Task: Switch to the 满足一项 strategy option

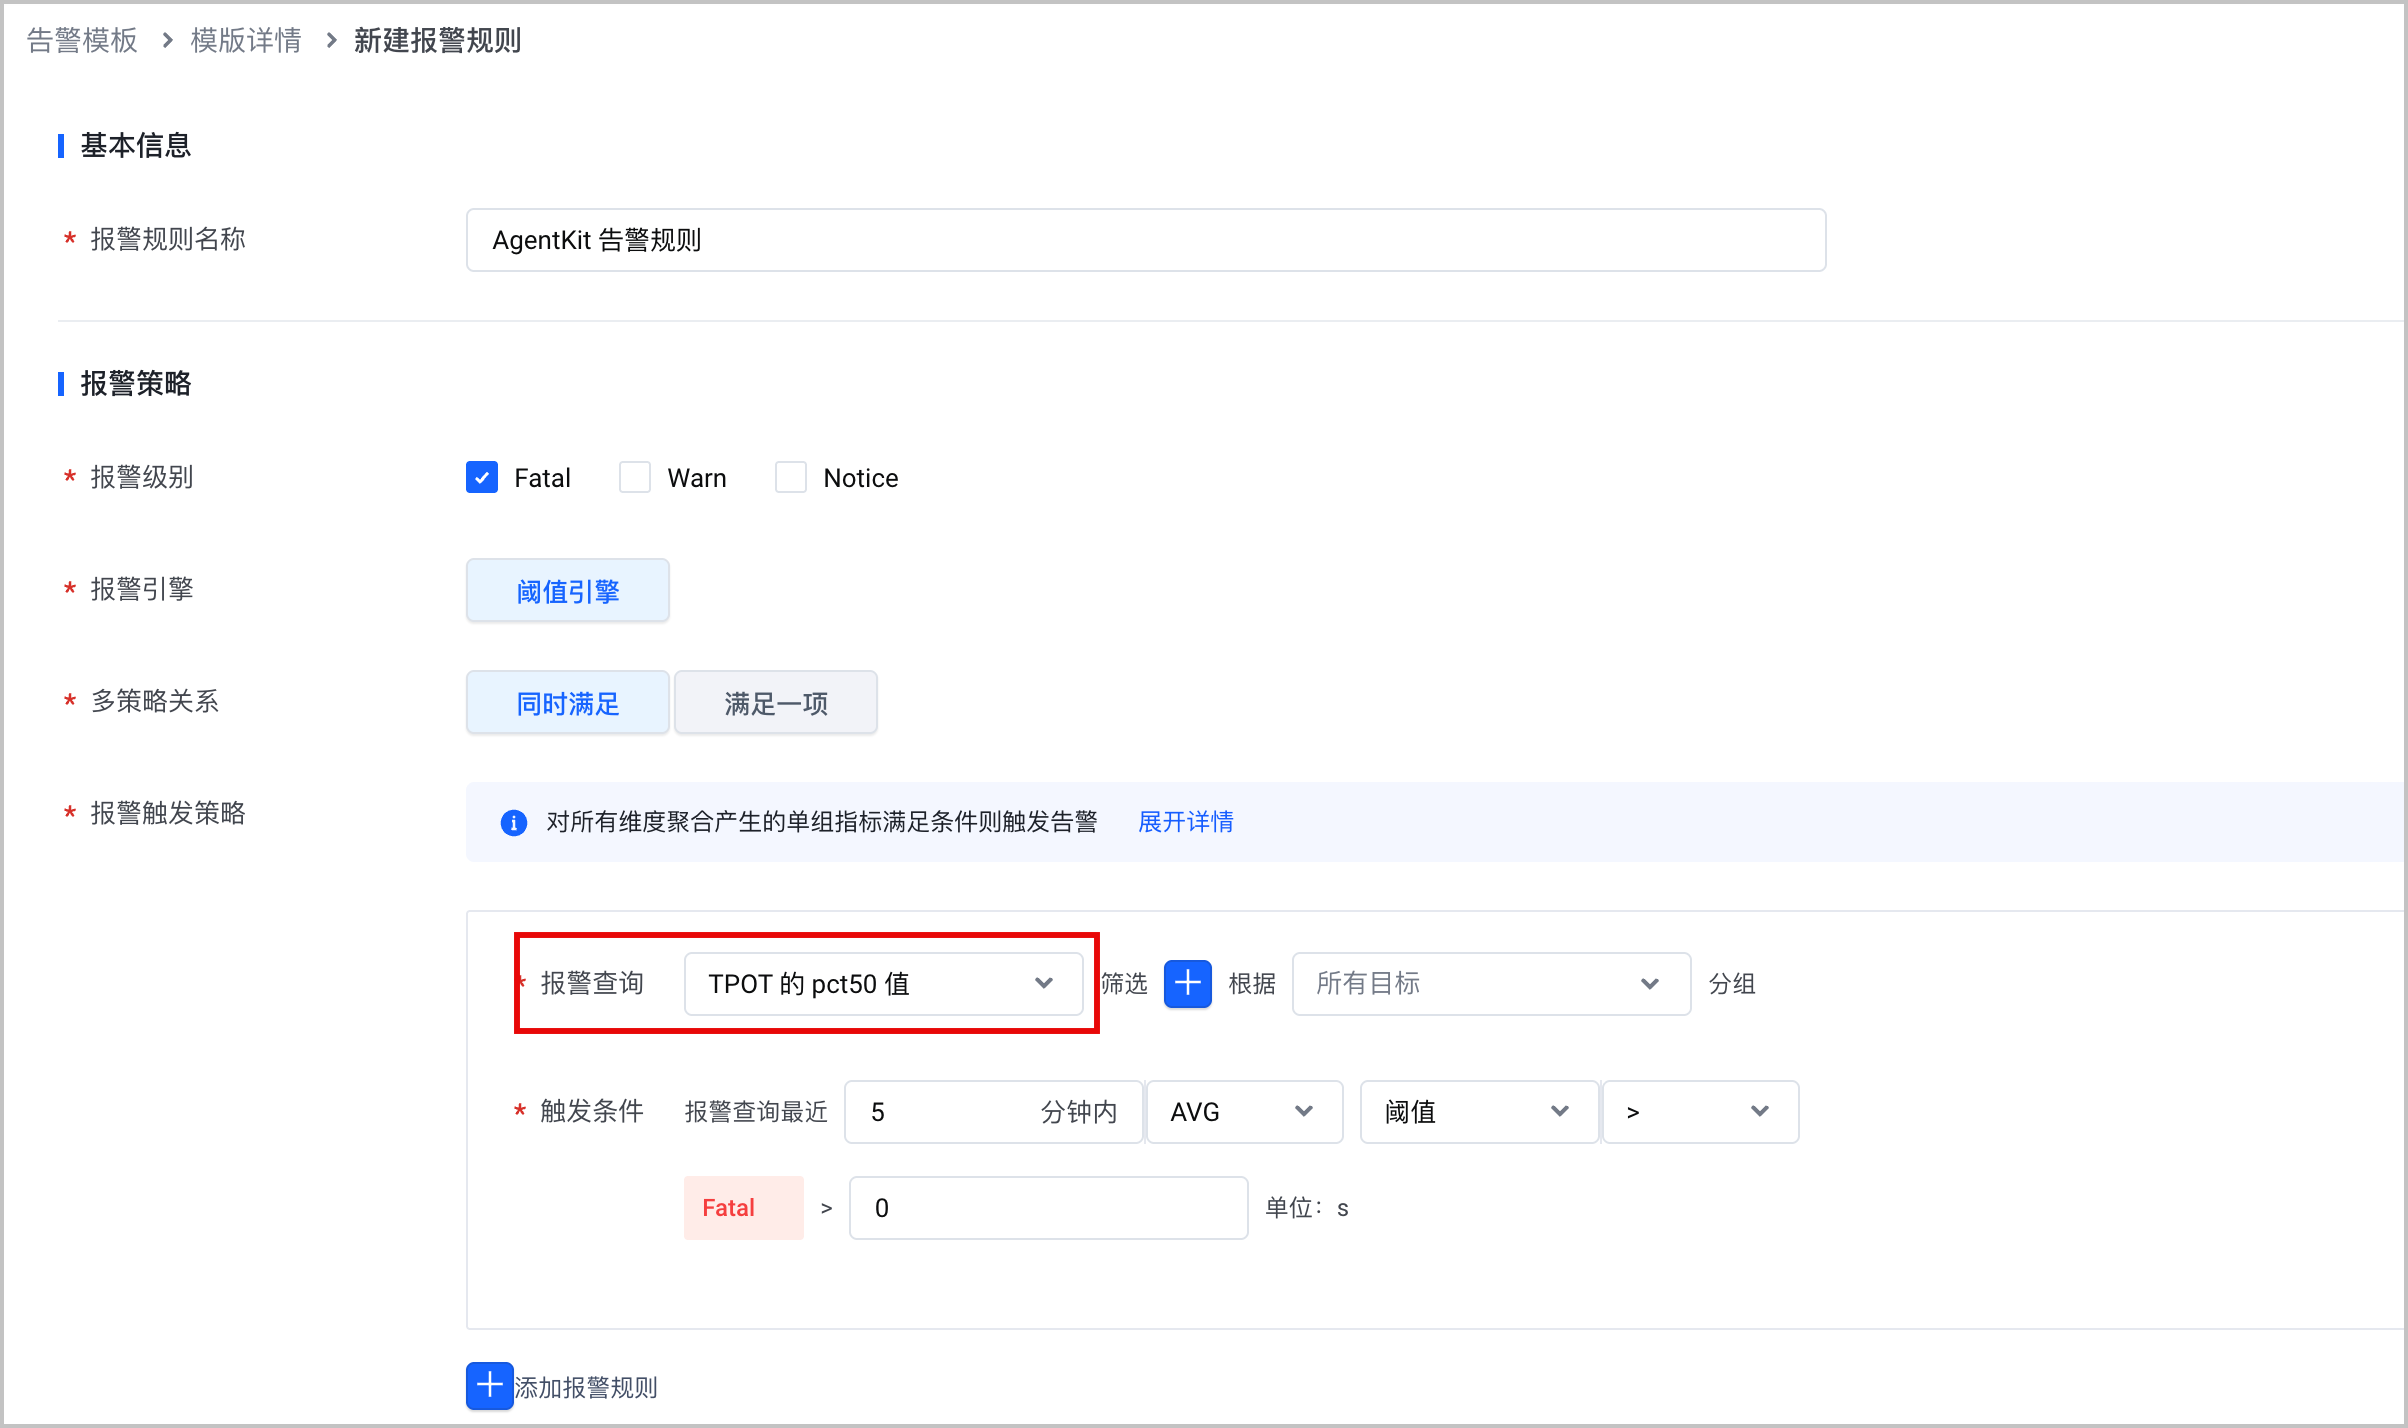Action: 776,703
